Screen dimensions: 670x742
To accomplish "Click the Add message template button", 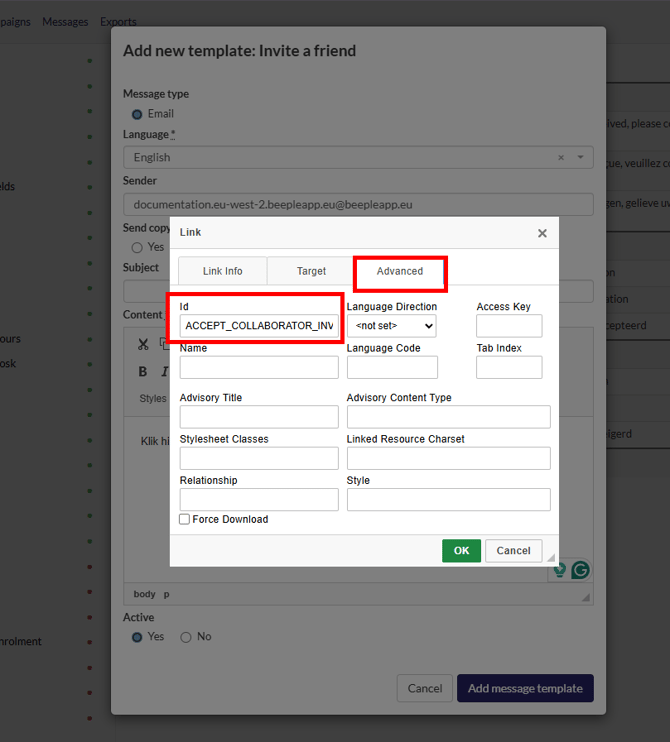I will pos(525,688).
